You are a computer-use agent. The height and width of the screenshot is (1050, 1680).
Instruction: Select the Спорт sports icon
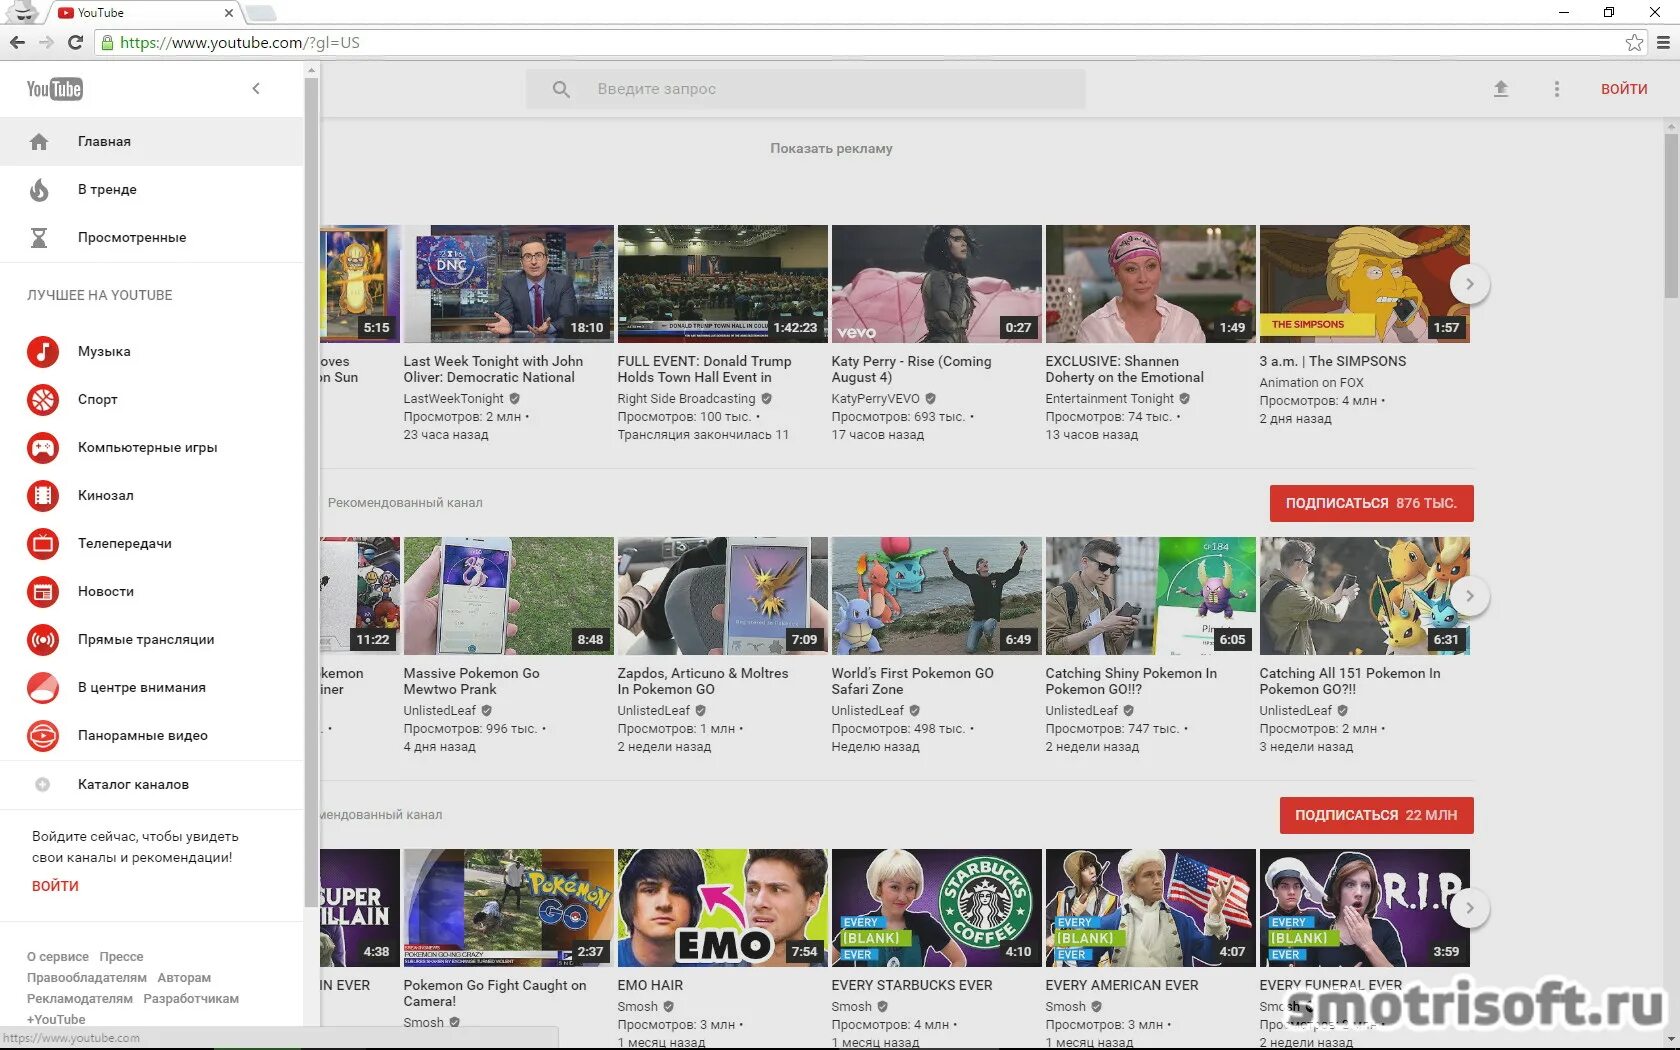tap(42, 399)
